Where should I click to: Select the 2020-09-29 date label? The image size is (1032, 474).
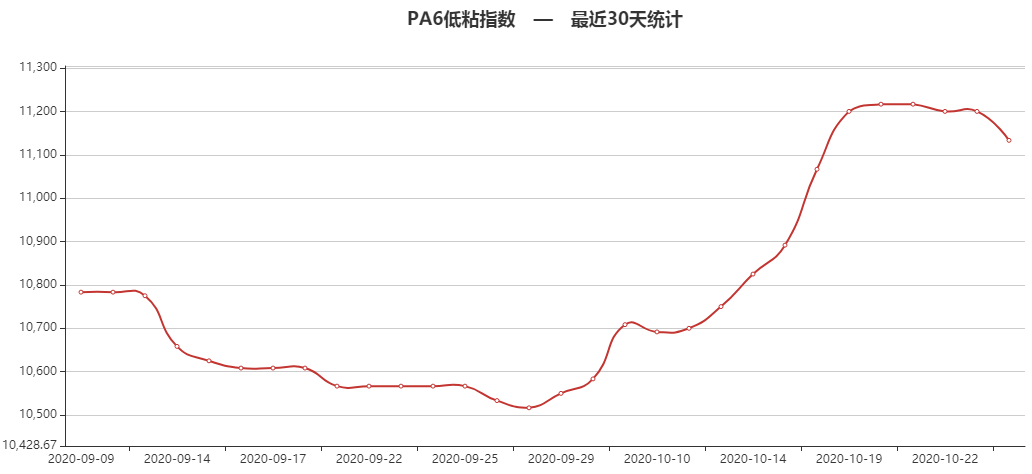(561, 458)
